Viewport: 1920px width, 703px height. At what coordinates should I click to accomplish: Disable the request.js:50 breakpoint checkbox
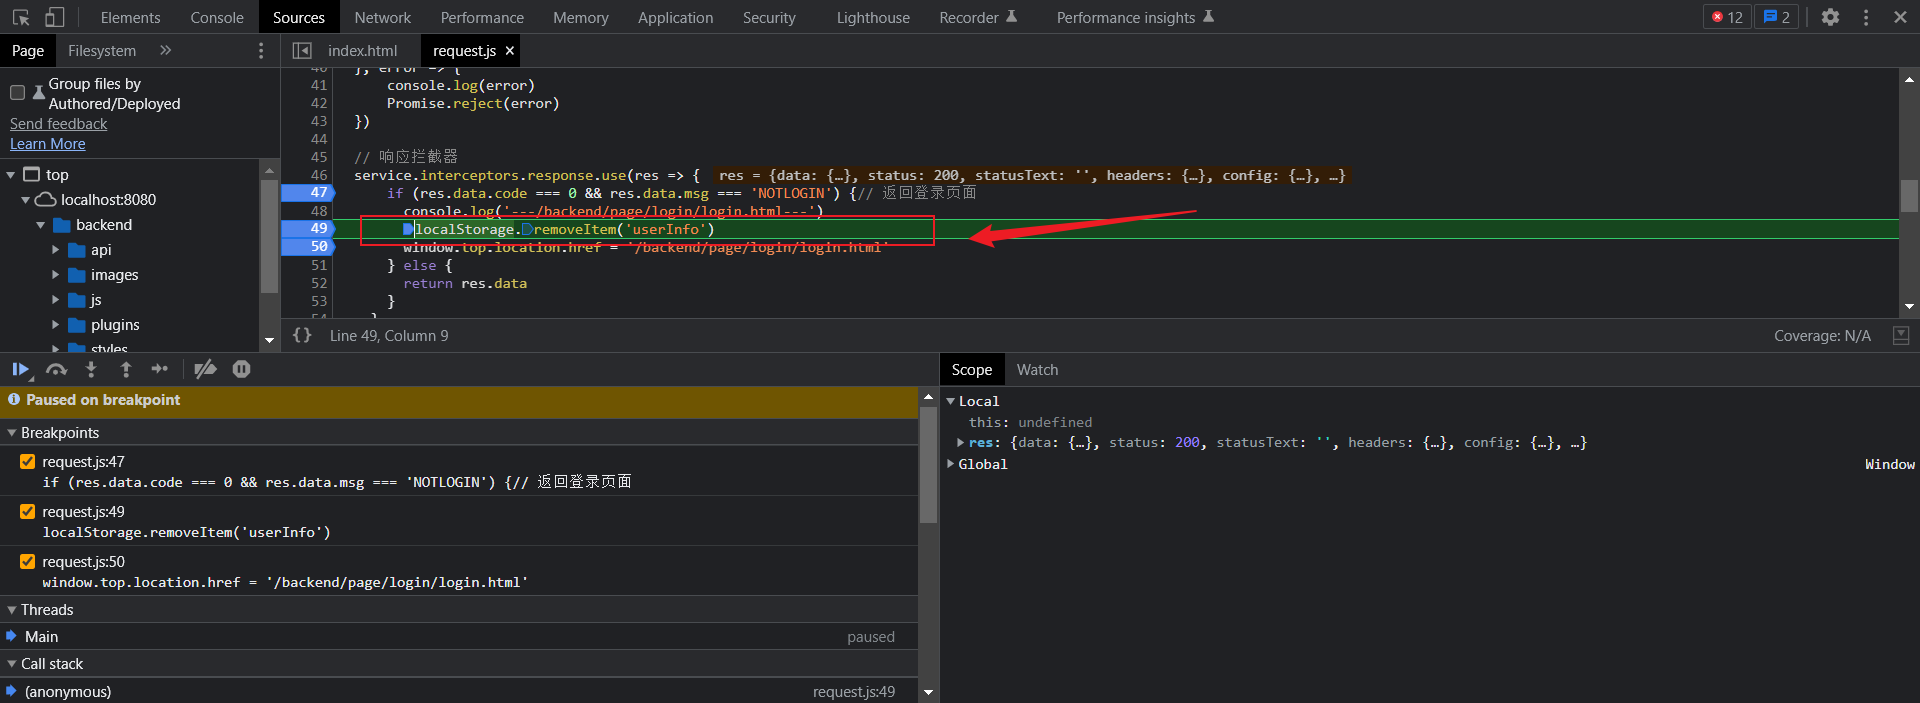tap(28, 562)
